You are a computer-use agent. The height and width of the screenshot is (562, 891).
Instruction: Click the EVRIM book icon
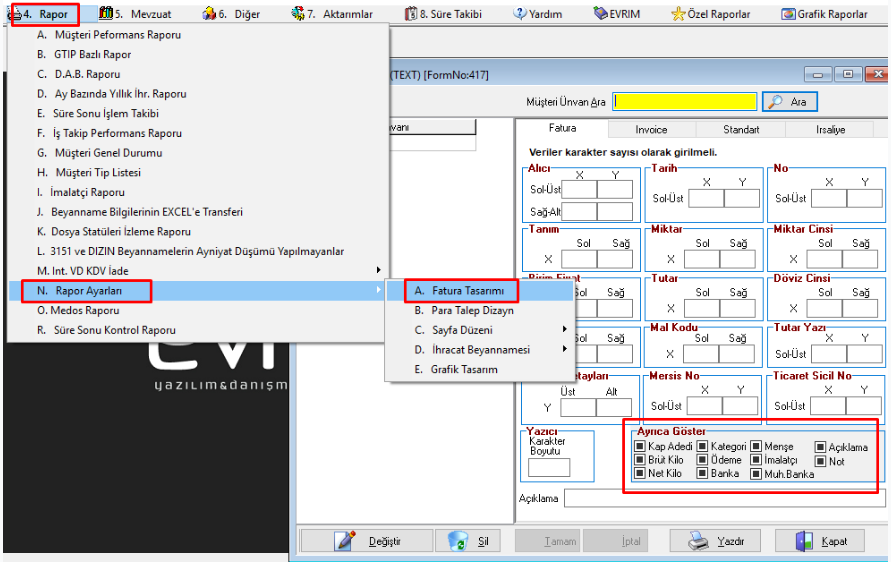click(x=600, y=14)
